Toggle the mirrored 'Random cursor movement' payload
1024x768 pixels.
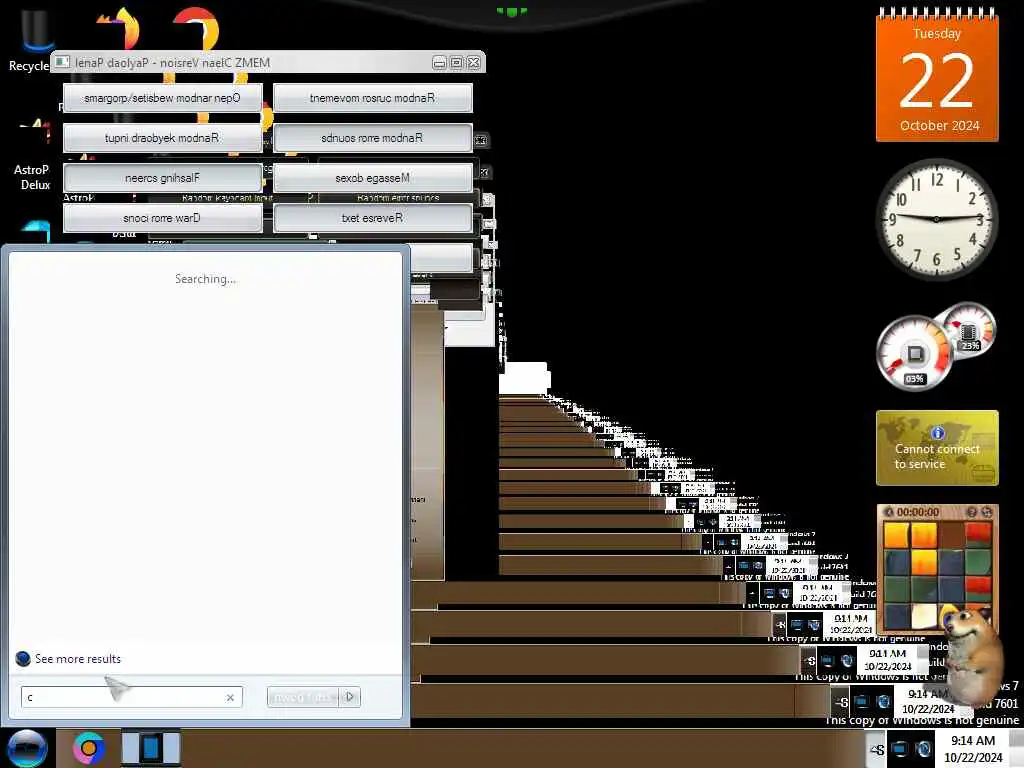tap(373, 98)
